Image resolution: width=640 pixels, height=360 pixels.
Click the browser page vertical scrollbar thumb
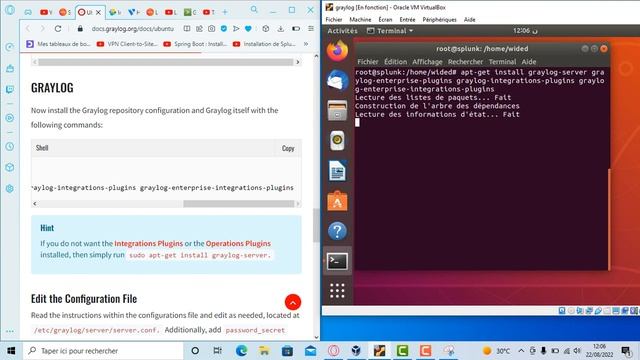(316, 225)
